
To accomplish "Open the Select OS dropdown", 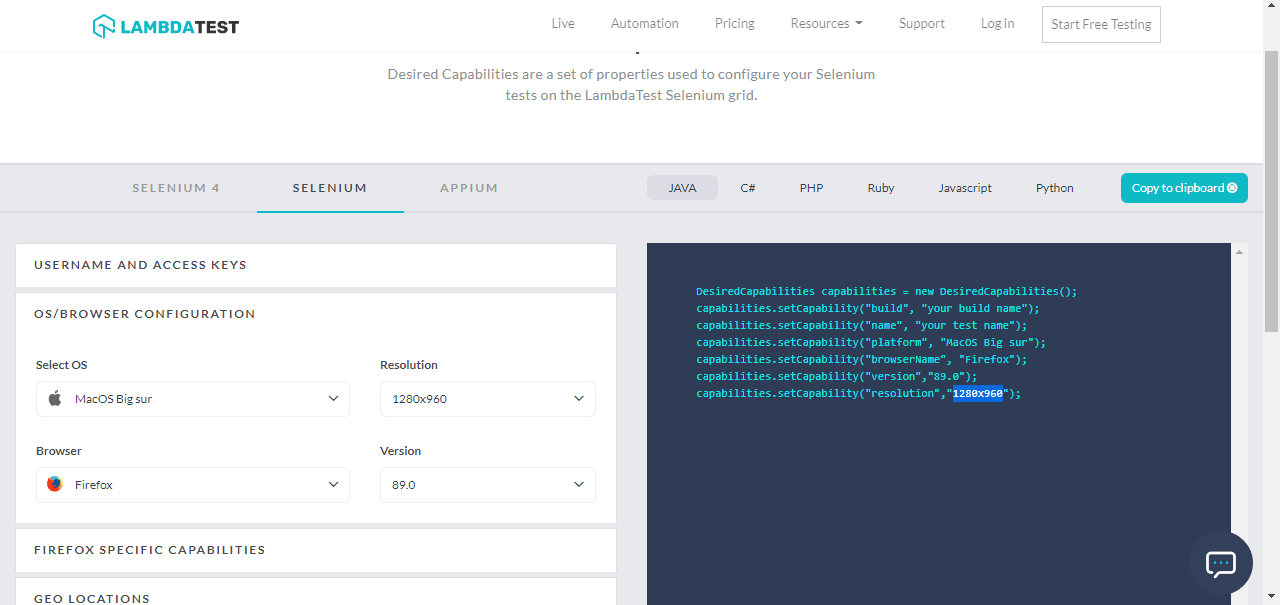I will coord(193,399).
